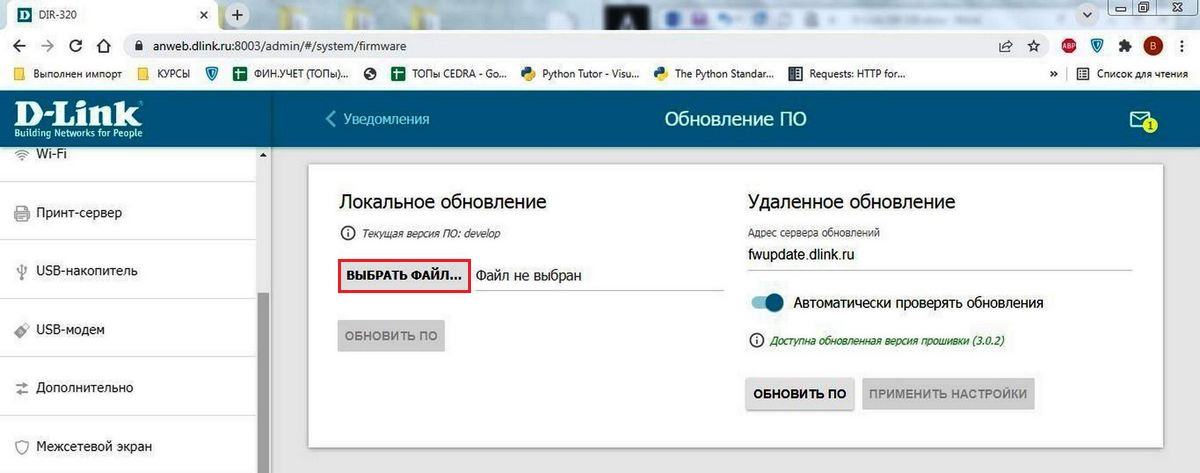Go forward with the browser forward arrow
This screenshot has height=473, width=1200.
[x=48, y=46]
